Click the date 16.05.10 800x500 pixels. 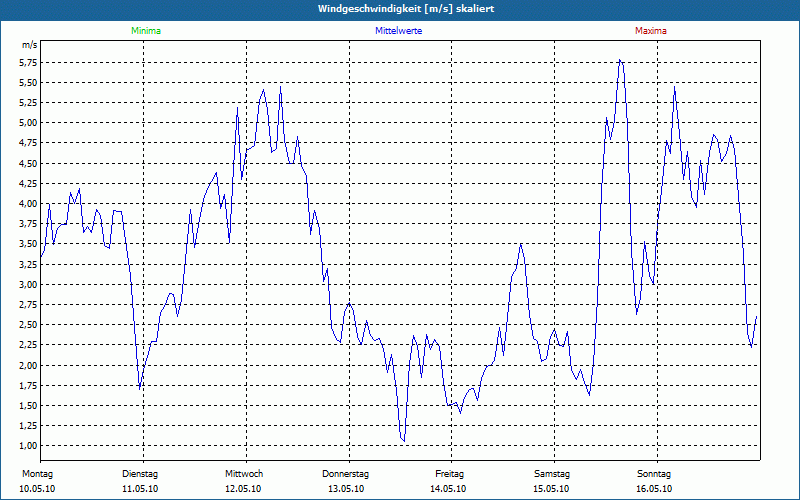point(654,489)
